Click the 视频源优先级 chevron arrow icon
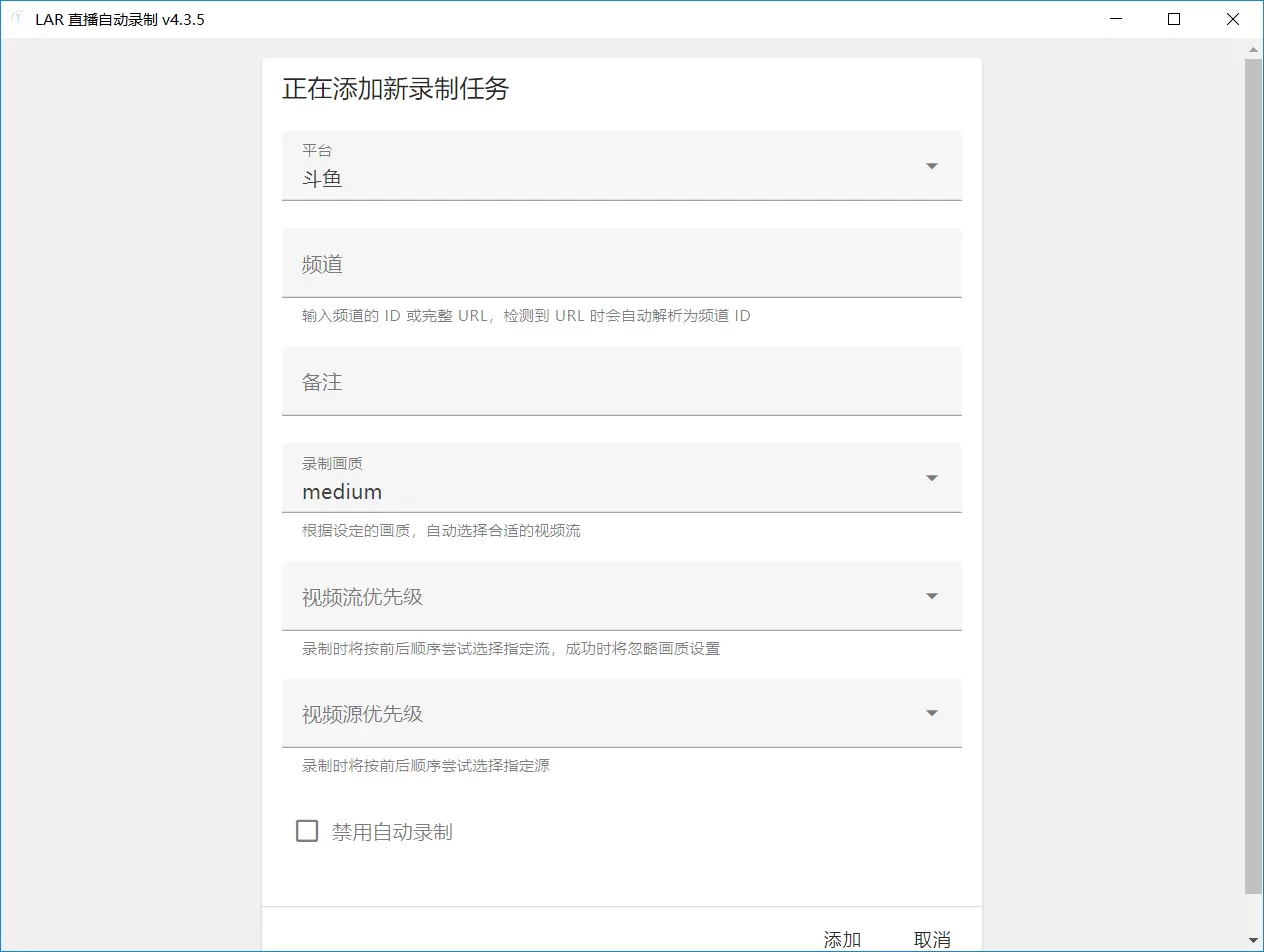 pos(930,713)
